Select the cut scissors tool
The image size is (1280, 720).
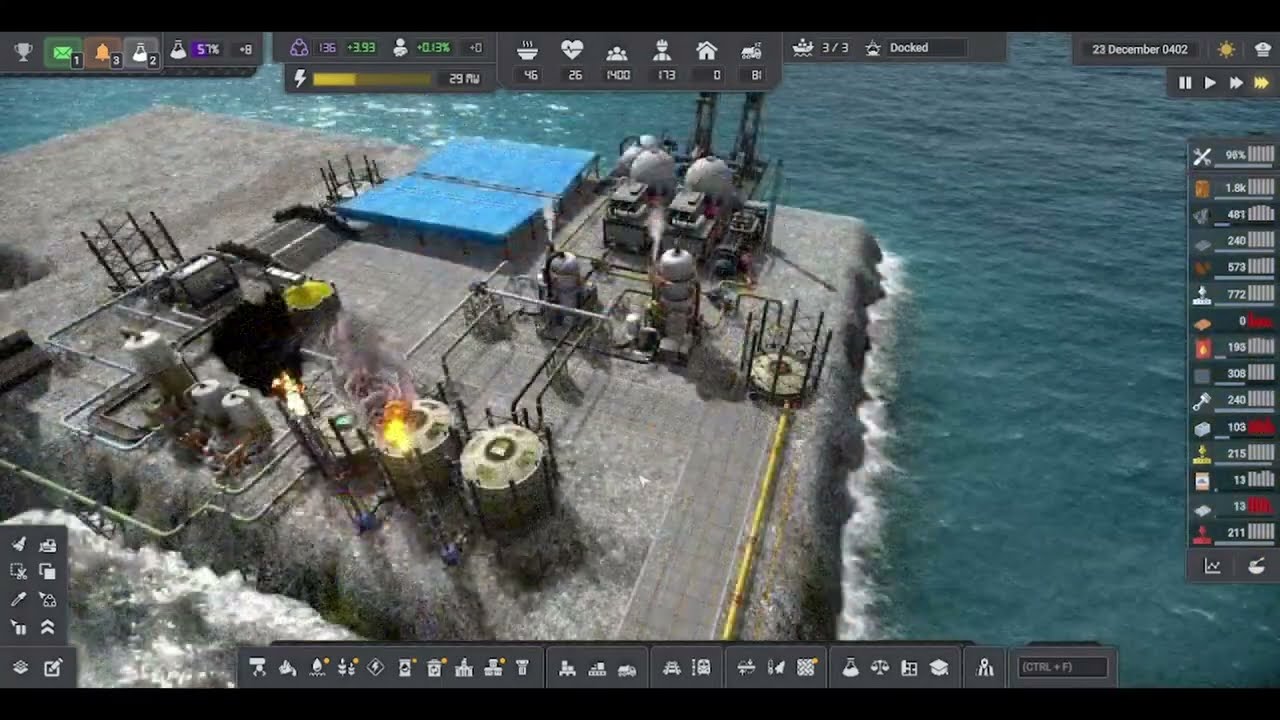[18, 572]
